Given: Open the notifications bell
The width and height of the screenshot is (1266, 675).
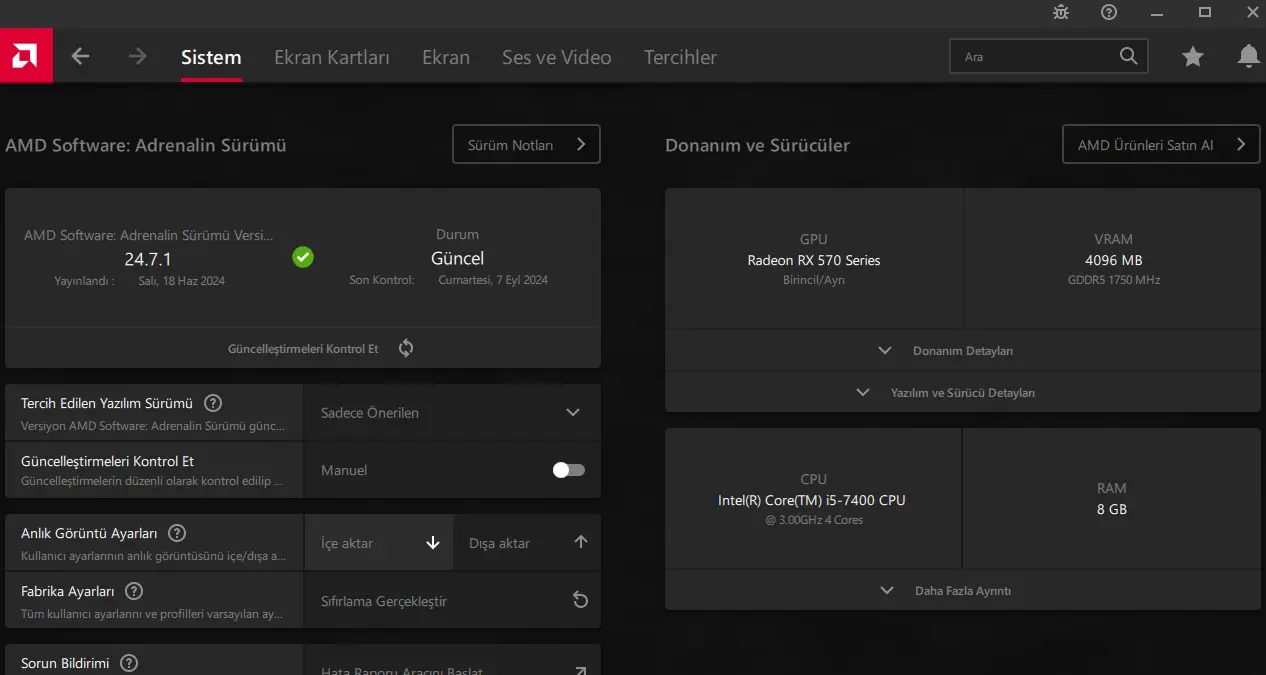Looking at the screenshot, I should click(x=1248, y=57).
